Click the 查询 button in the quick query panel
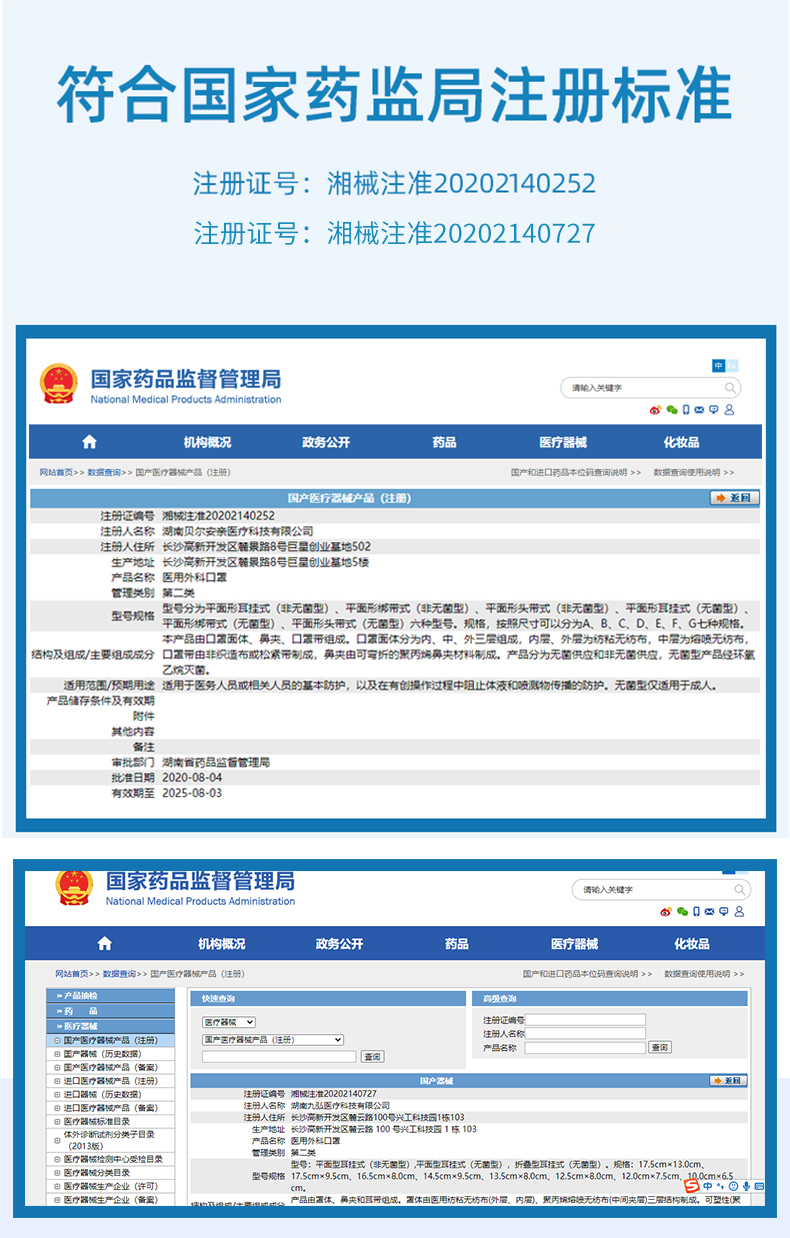Image resolution: width=790 pixels, height=1238 pixels. pyautogui.click(x=372, y=1057)
